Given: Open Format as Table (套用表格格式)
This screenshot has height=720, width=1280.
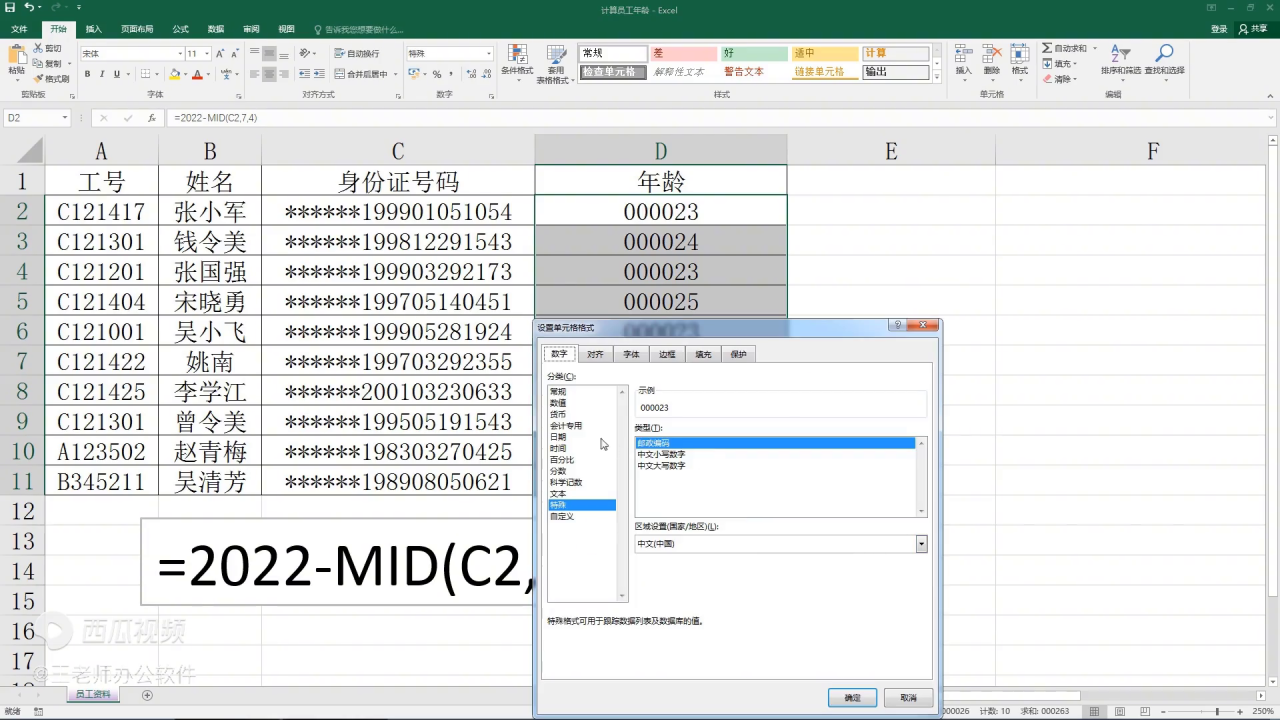Looking at the screenshot, I should pyautogui.click(x=556, y=63).
